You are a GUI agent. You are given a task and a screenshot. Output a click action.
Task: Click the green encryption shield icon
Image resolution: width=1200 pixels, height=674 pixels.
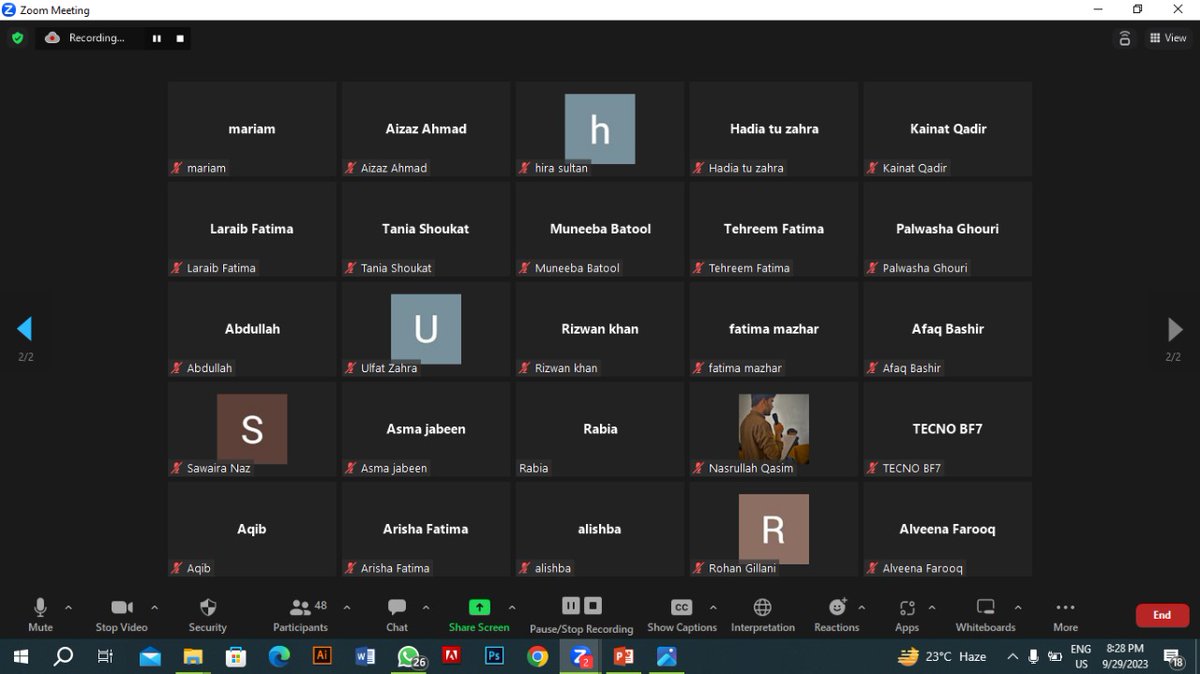click(17, 38)
